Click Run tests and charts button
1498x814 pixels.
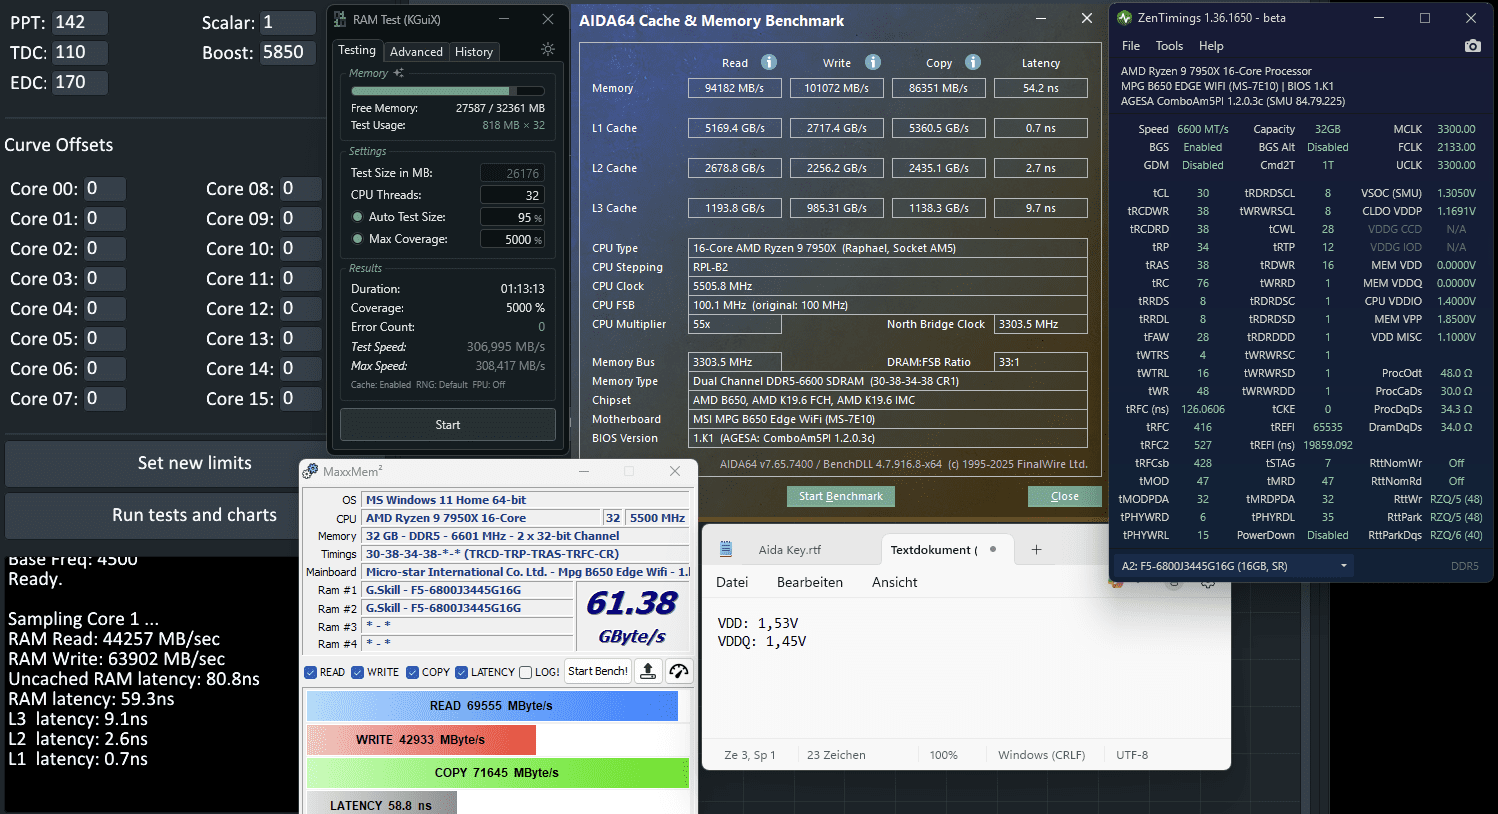195,515
